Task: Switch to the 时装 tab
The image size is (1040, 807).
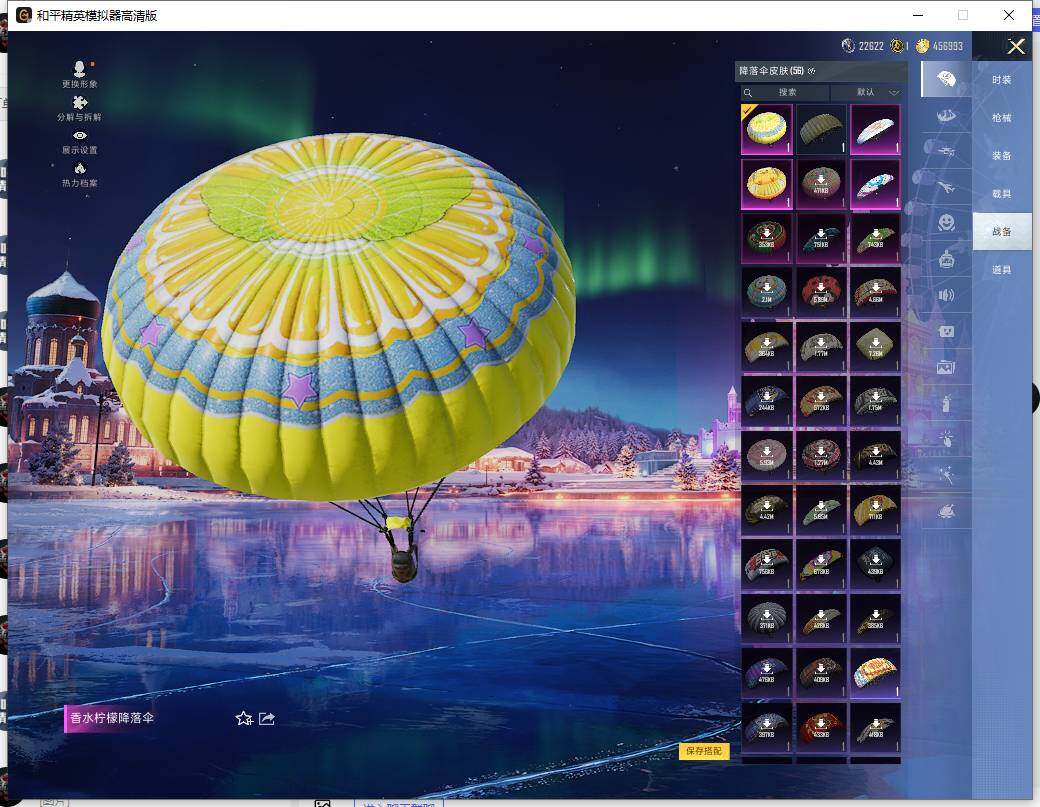Action: tap(1002, 80)
